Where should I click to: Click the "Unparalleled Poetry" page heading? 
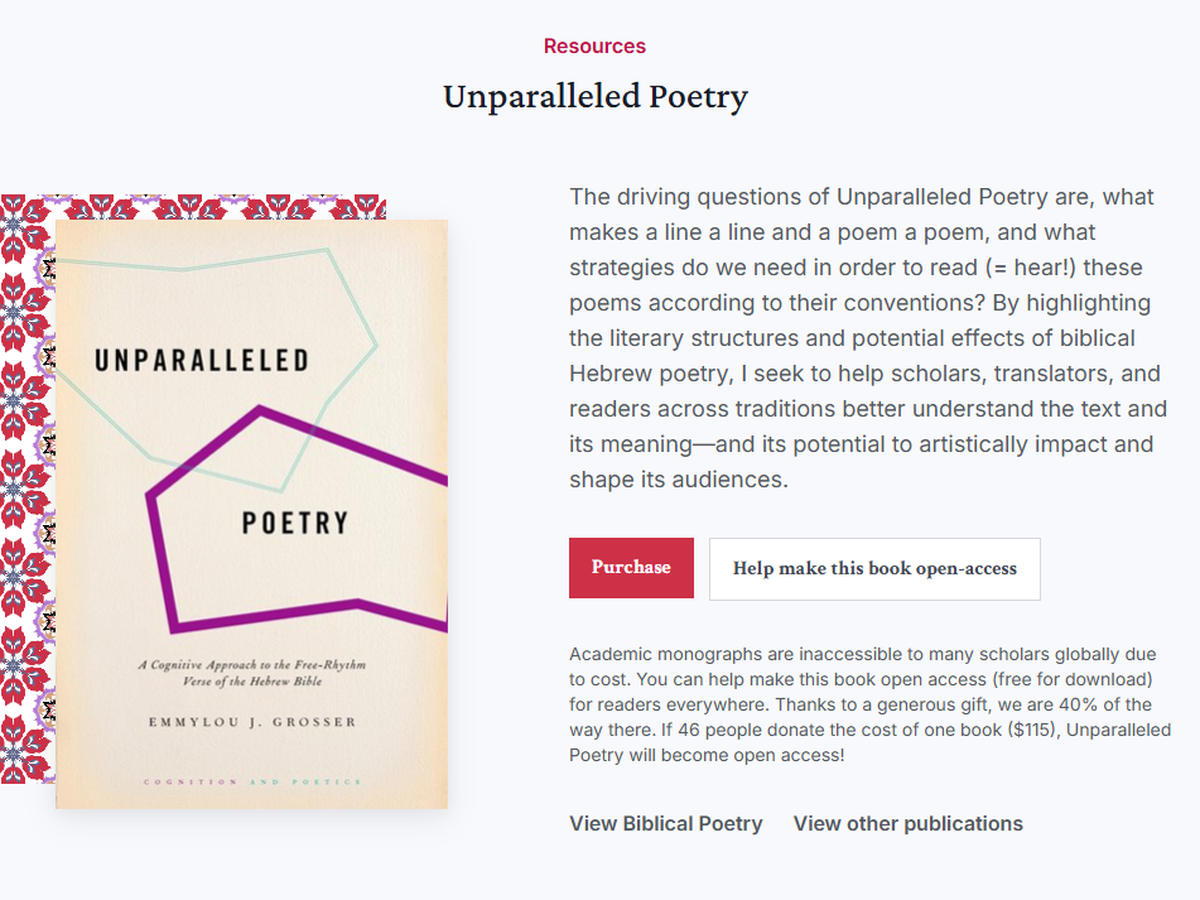click(x=595, y=97)
